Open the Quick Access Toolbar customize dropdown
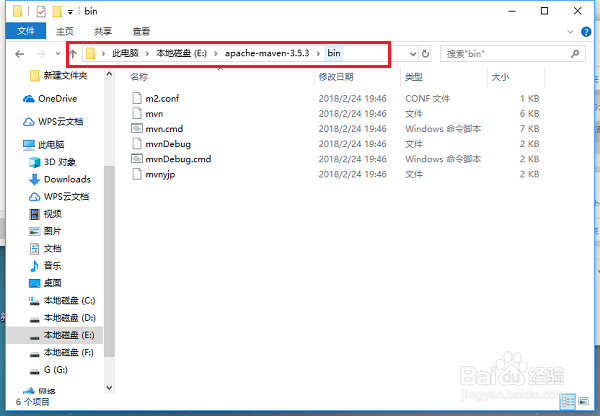This screenshot has width=600, height=416. (x=70, y=12)
